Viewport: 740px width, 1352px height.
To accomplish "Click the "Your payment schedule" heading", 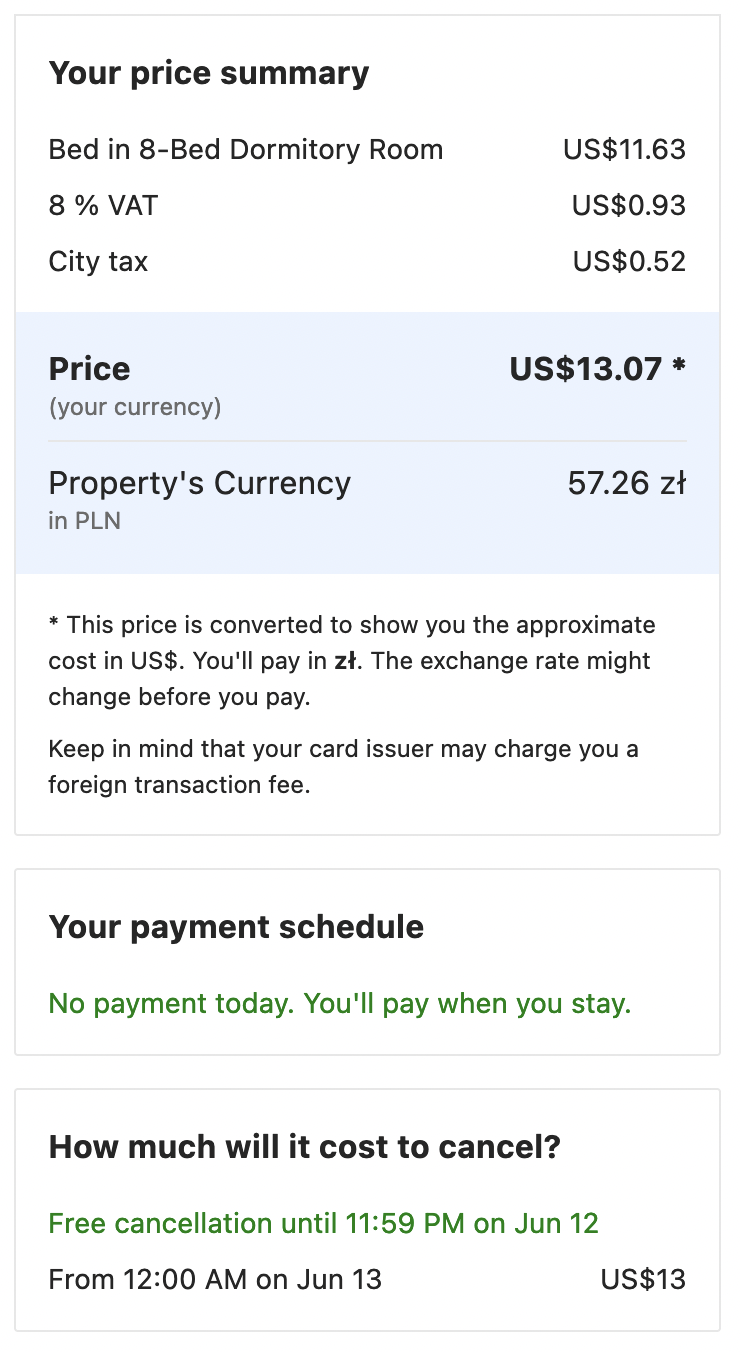I will [236, 927].
